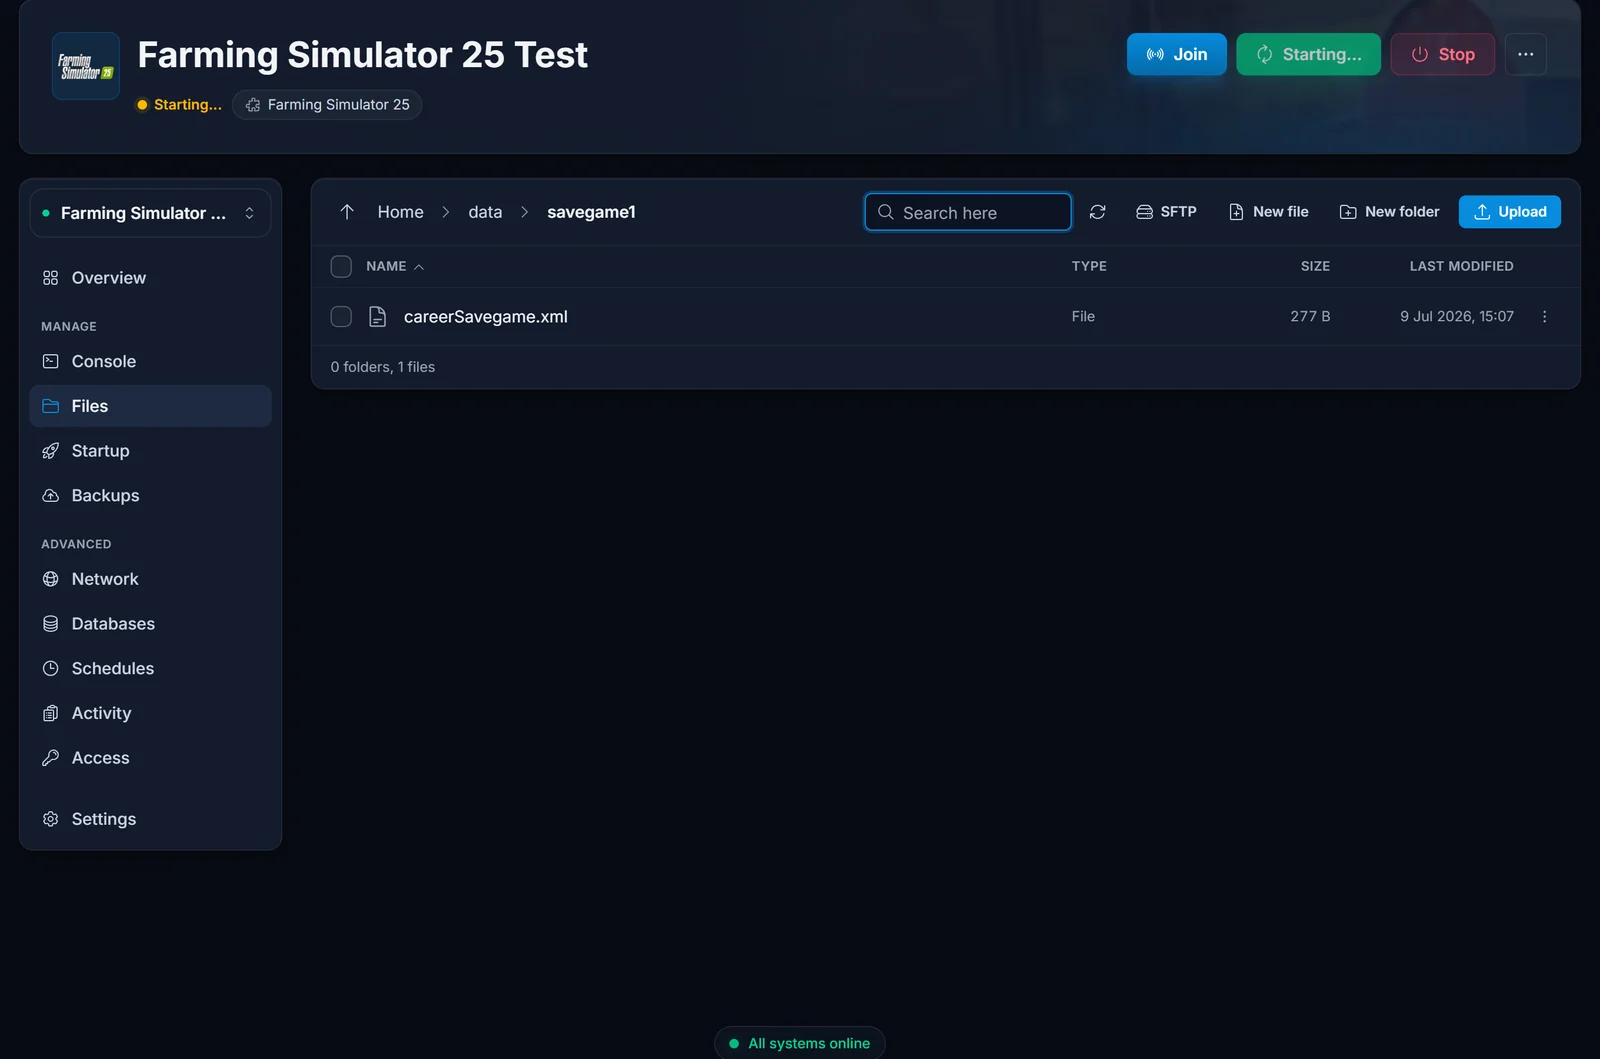The image size is (1600, 1059).
Task: Open server Settings in sidebar
Action: click(x=150, y=819)
